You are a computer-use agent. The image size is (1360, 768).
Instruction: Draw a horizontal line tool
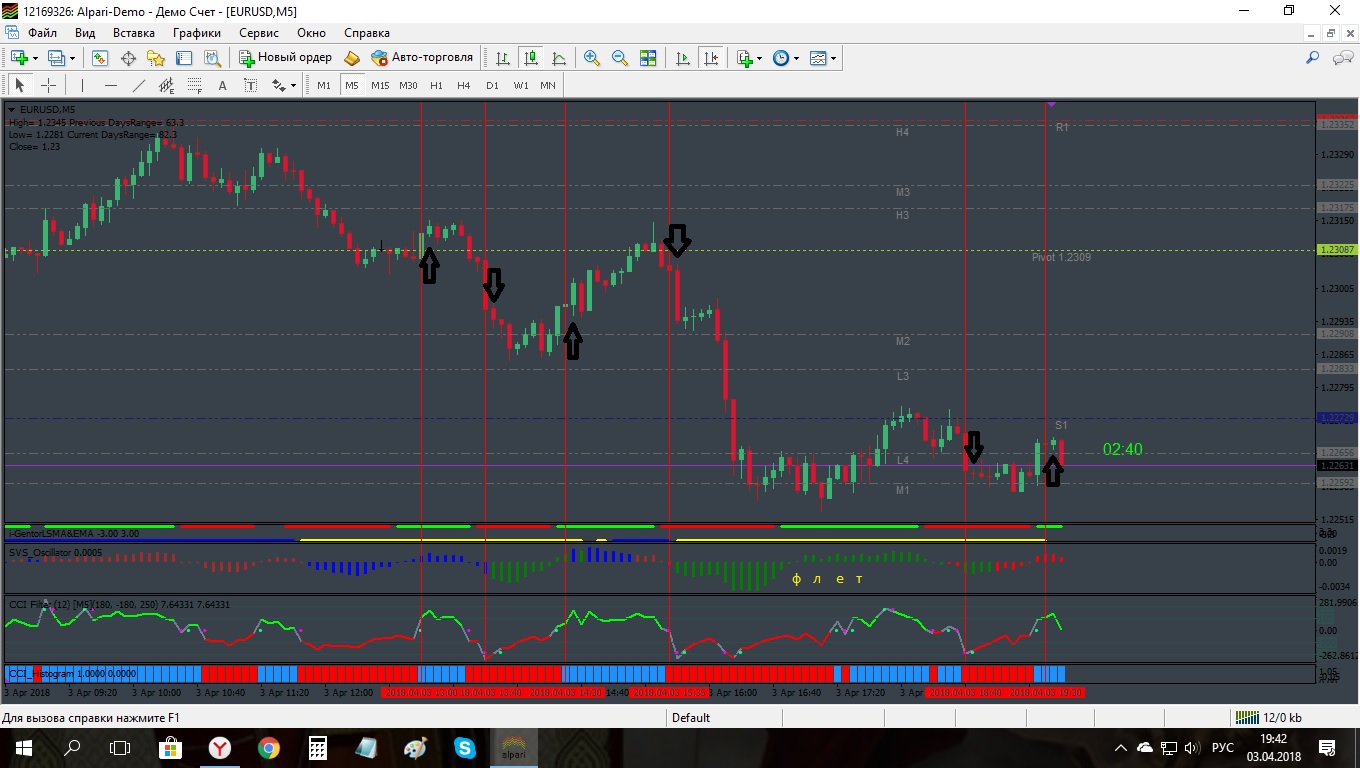(110, 85)
